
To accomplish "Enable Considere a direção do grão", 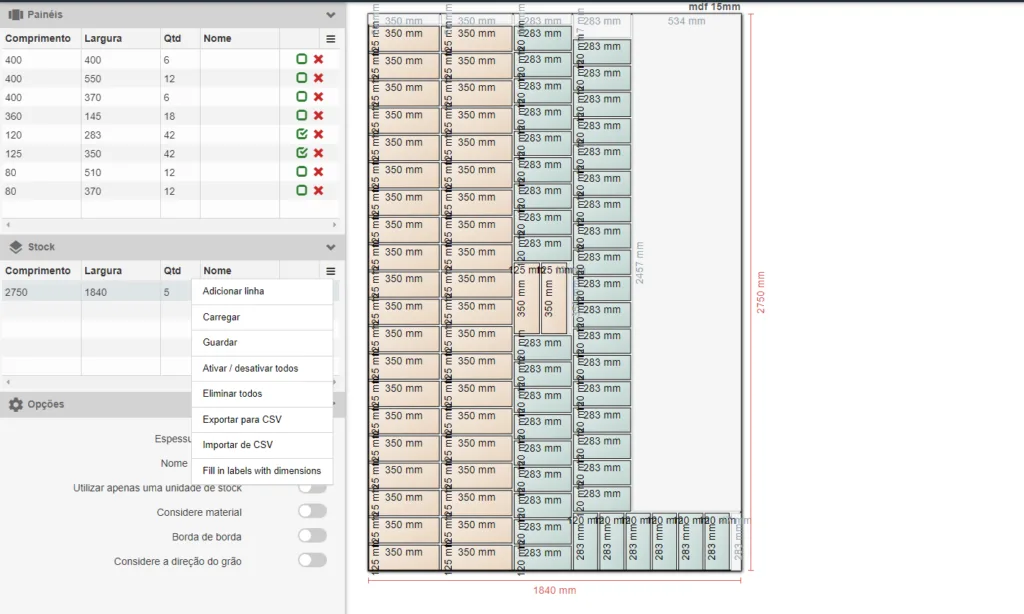I will coord(312,561).
